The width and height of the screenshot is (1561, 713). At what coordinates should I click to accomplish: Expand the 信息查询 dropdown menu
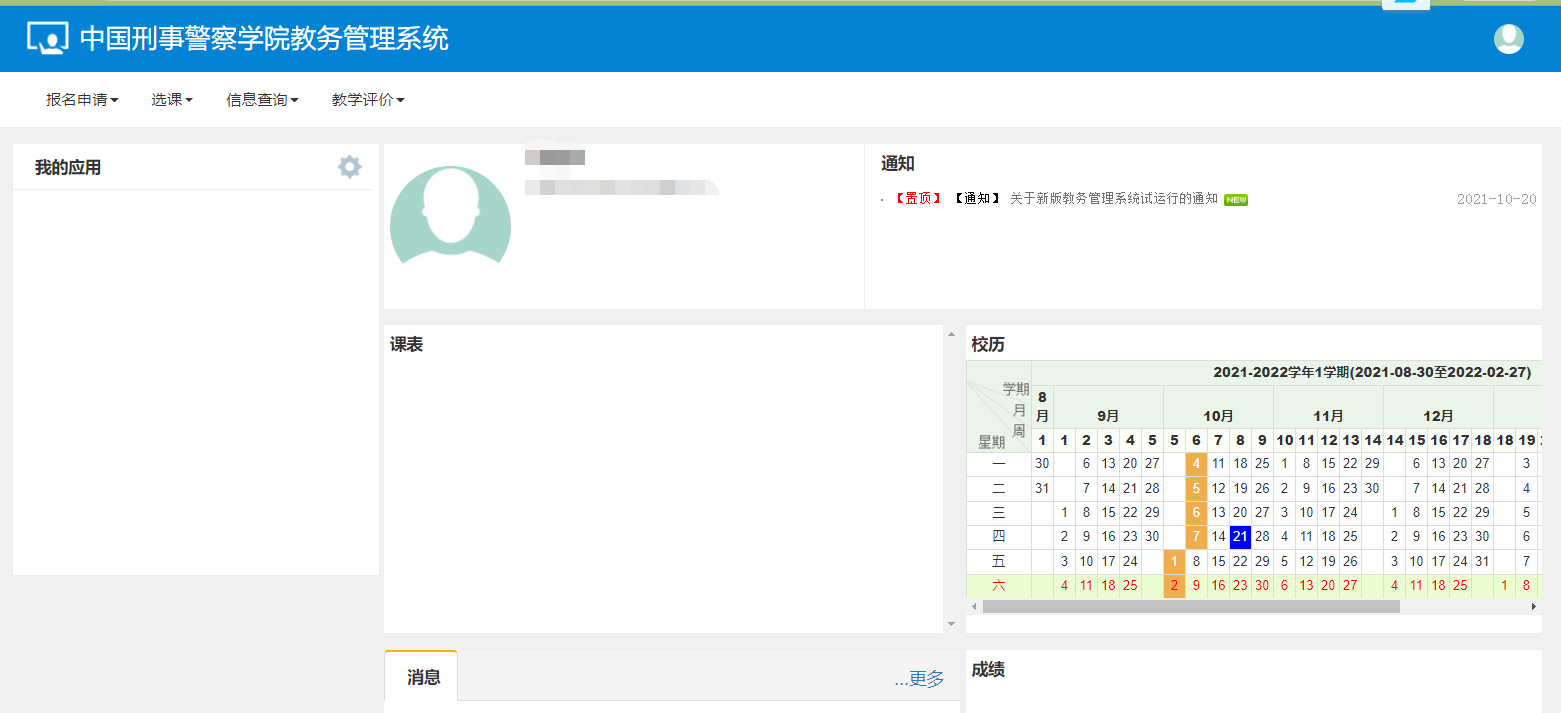click(262, 100)
